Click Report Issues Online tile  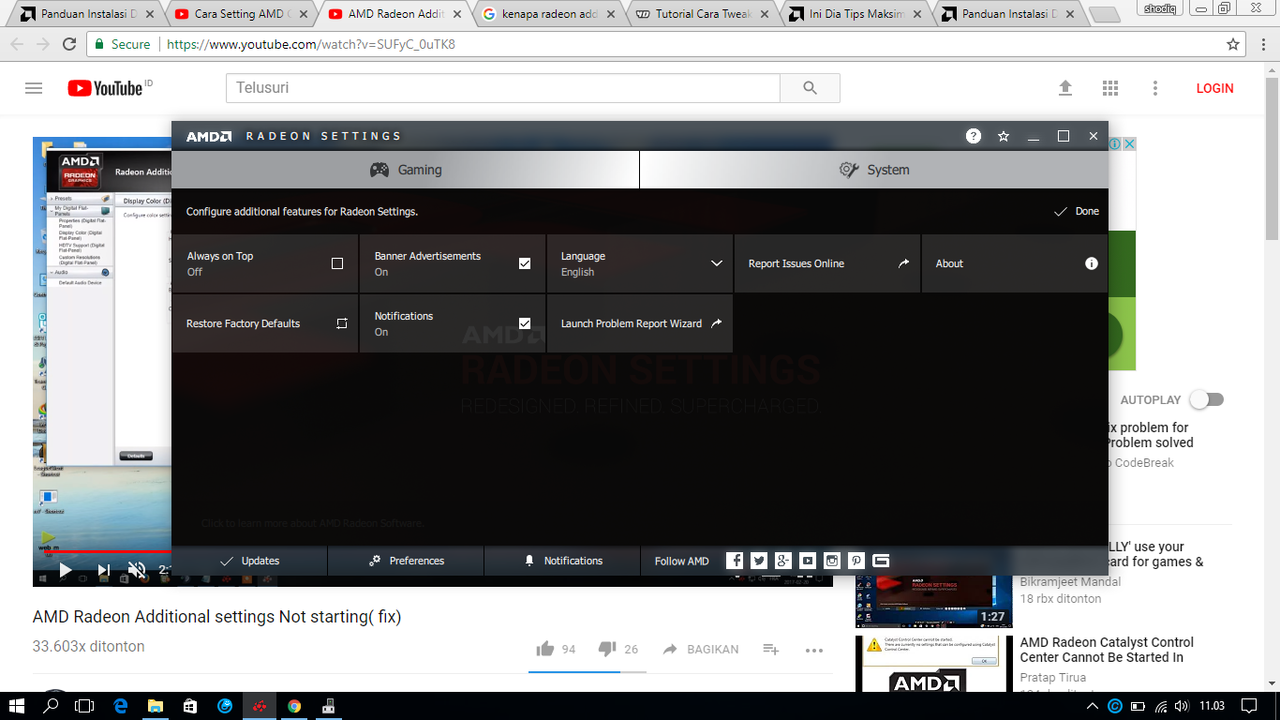click(827, 264)
